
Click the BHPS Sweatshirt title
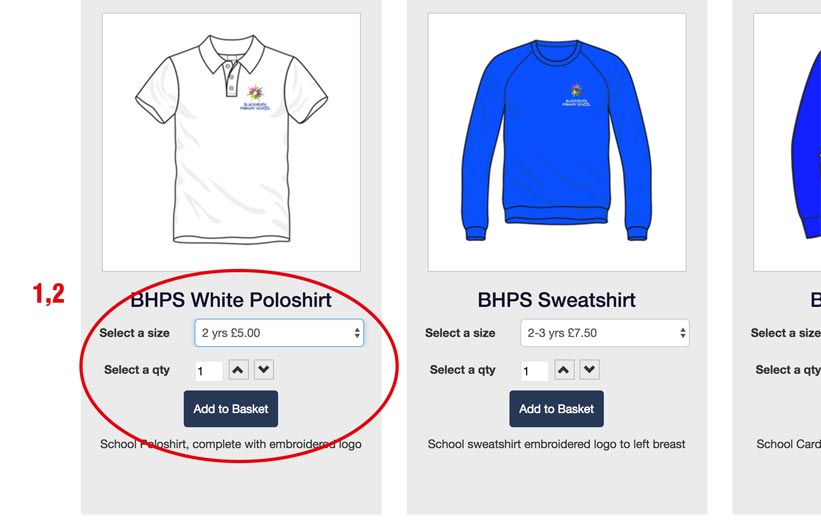[x=557, y=300]
